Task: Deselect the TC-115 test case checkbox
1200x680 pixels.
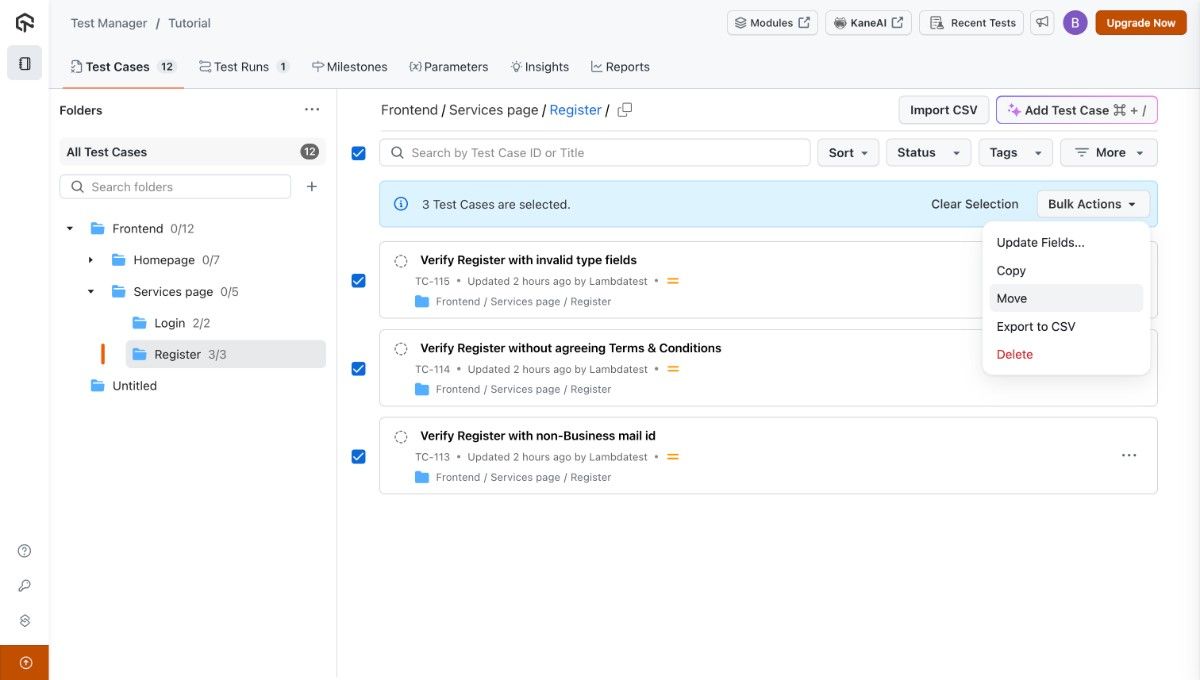Action: click(x=359, y=281)
